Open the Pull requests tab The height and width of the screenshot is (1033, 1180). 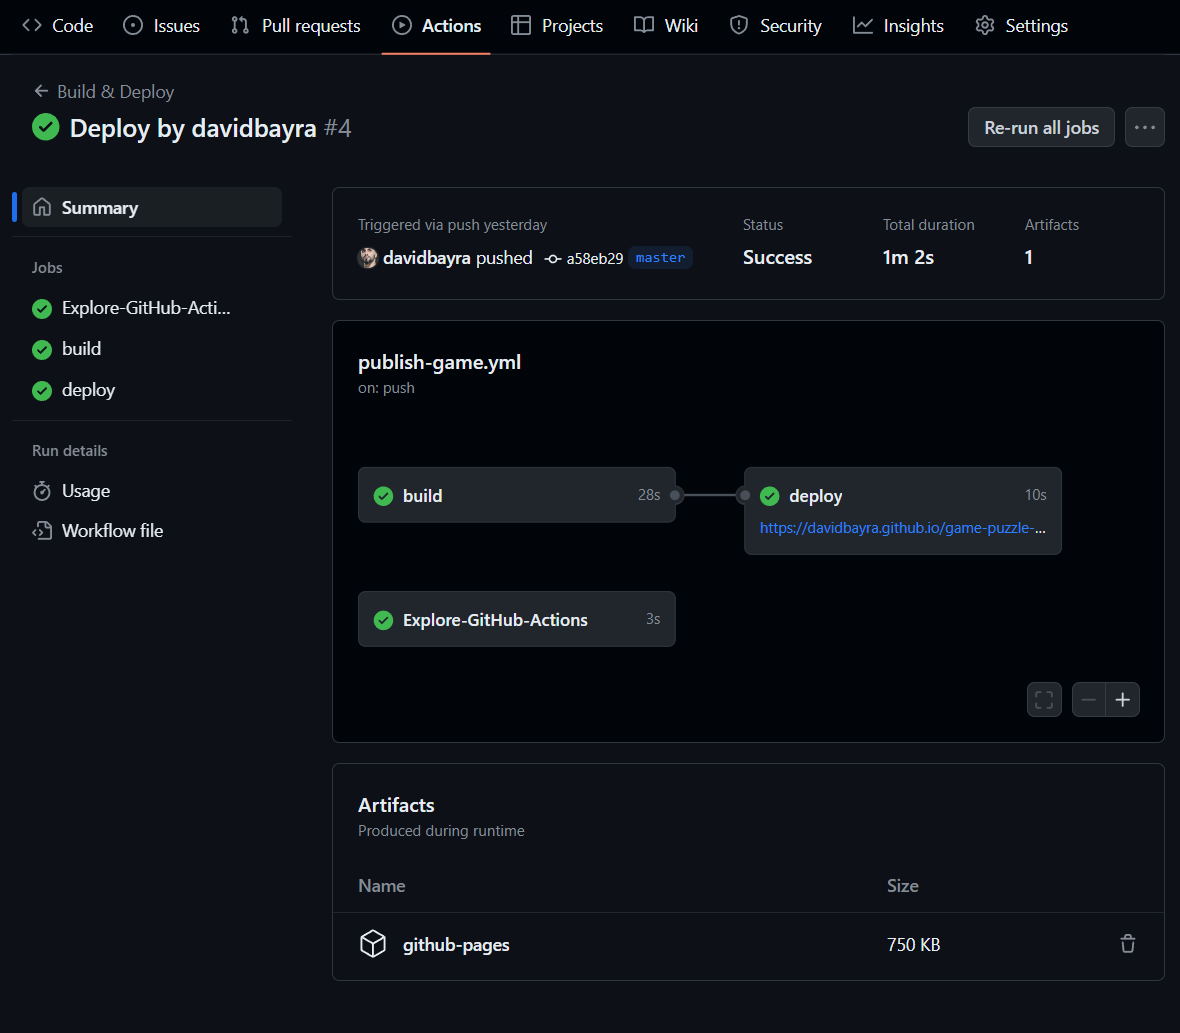(x=296, y=26)
